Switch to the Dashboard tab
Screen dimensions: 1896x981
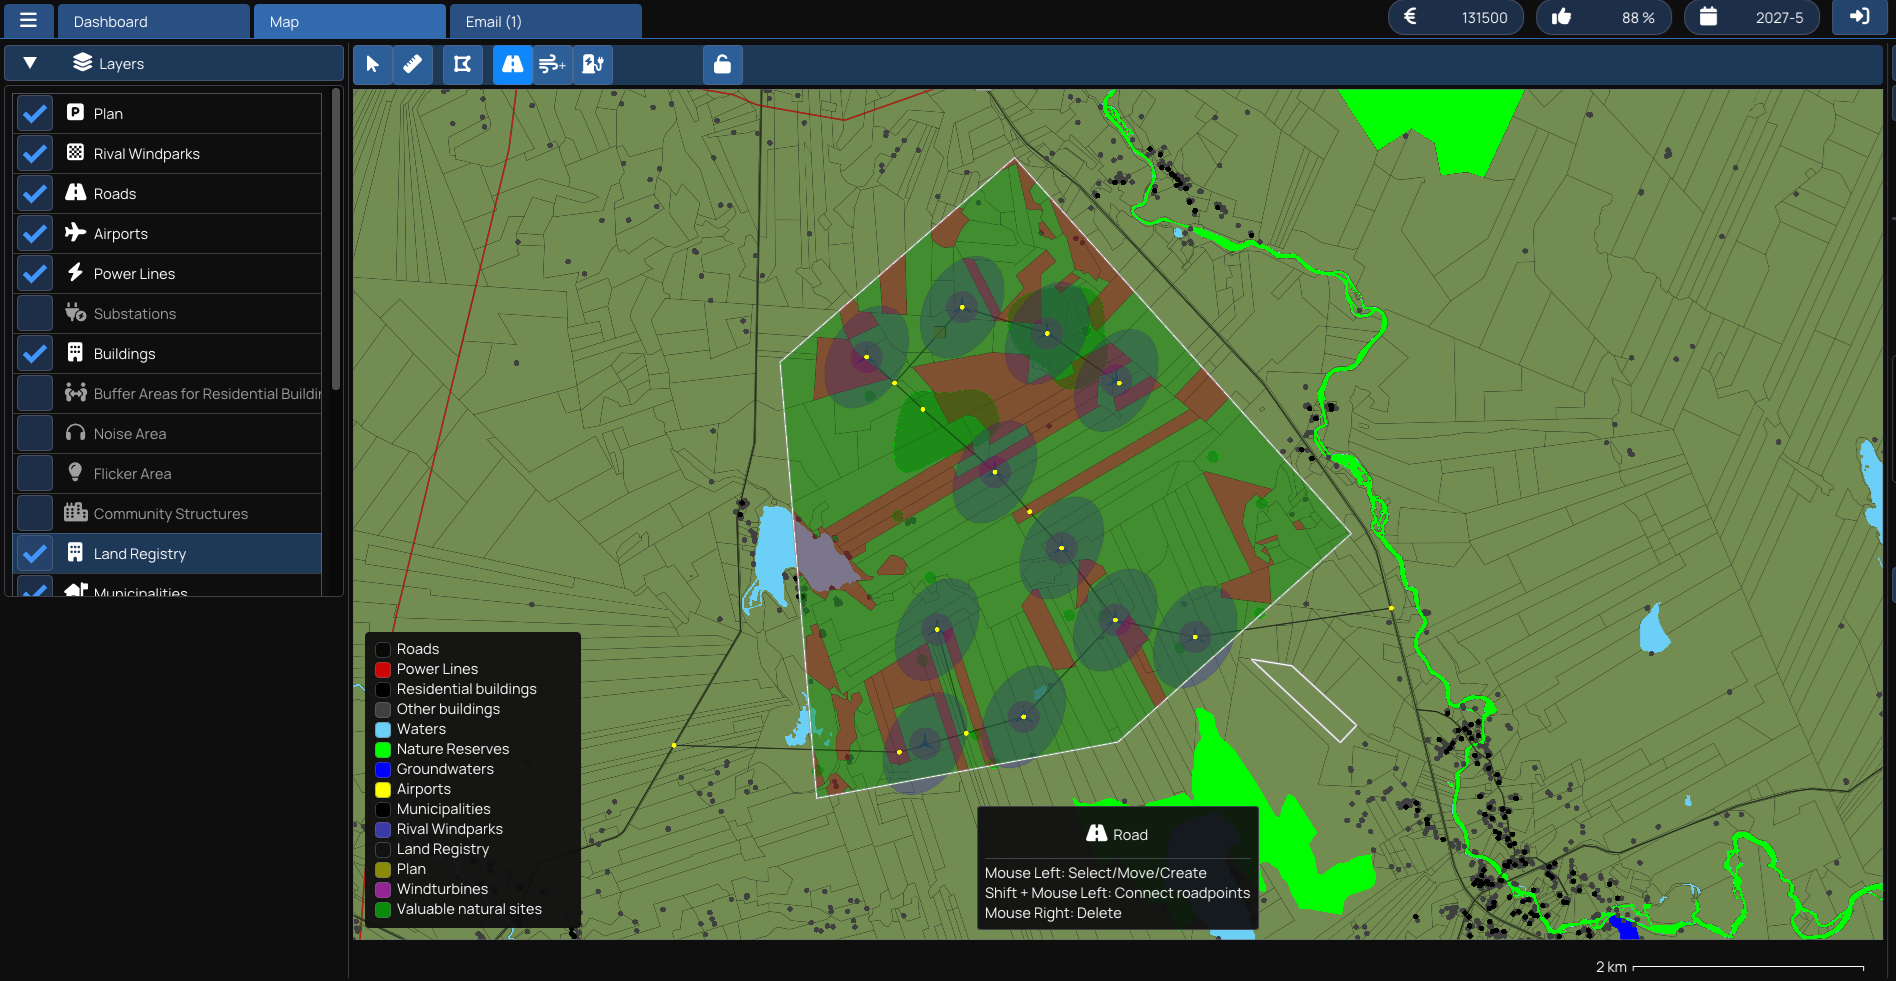click(153, 21)
